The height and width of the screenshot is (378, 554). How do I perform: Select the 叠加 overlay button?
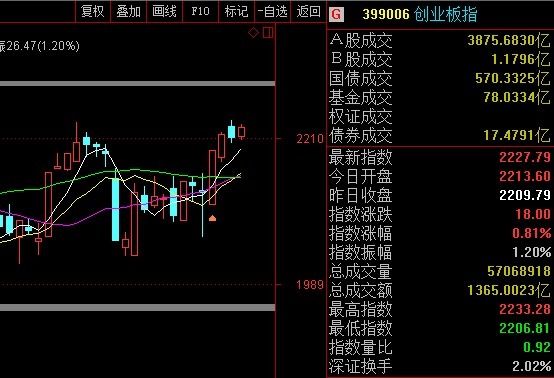click(129, 11)
